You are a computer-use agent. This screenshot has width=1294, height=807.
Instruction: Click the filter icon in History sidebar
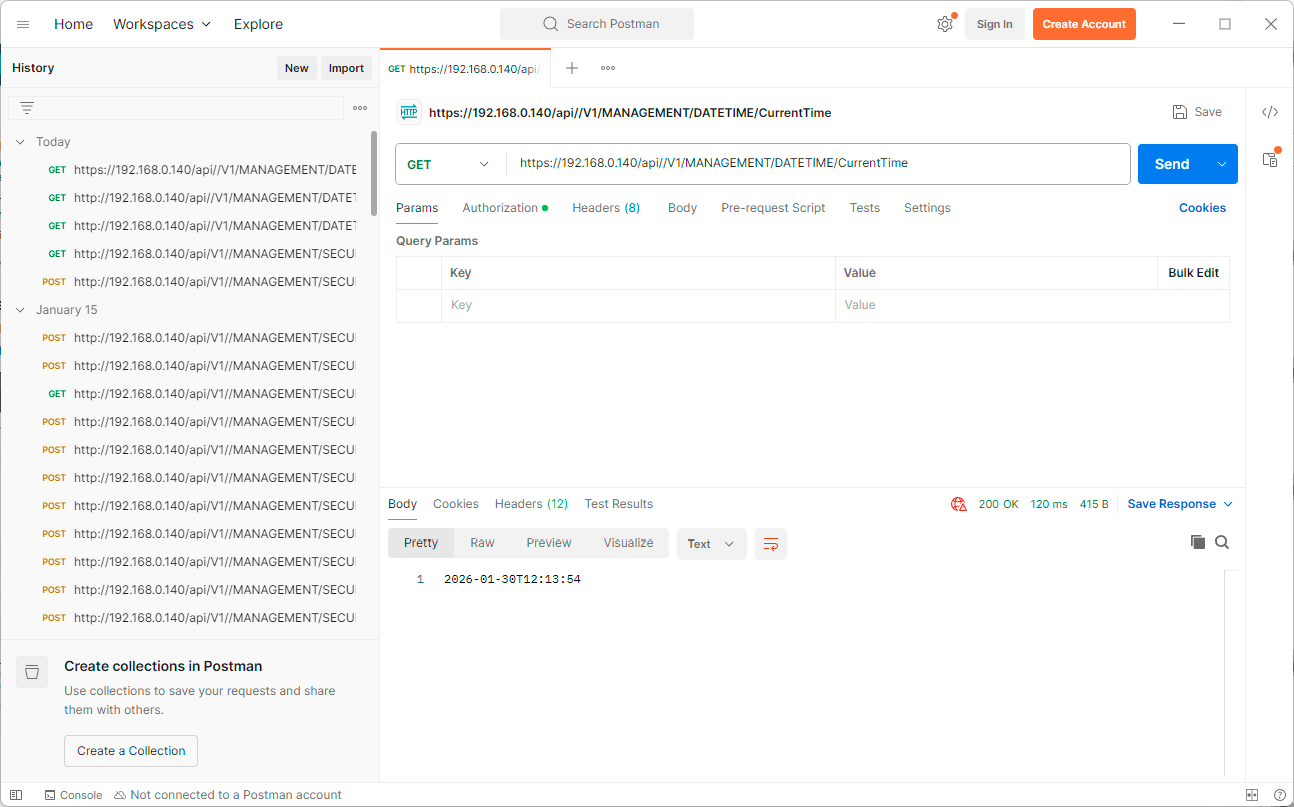click(27, 108)
